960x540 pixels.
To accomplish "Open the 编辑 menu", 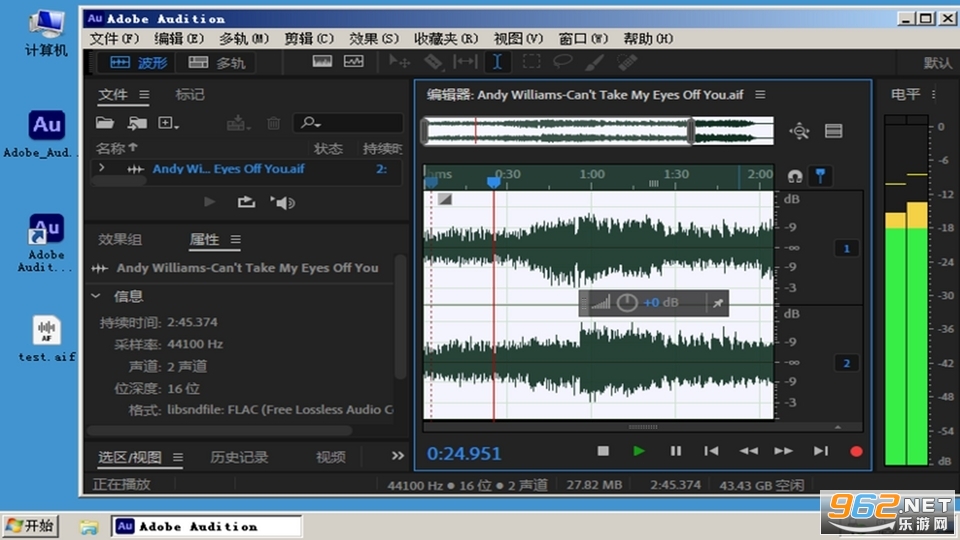I will [179, 39].
